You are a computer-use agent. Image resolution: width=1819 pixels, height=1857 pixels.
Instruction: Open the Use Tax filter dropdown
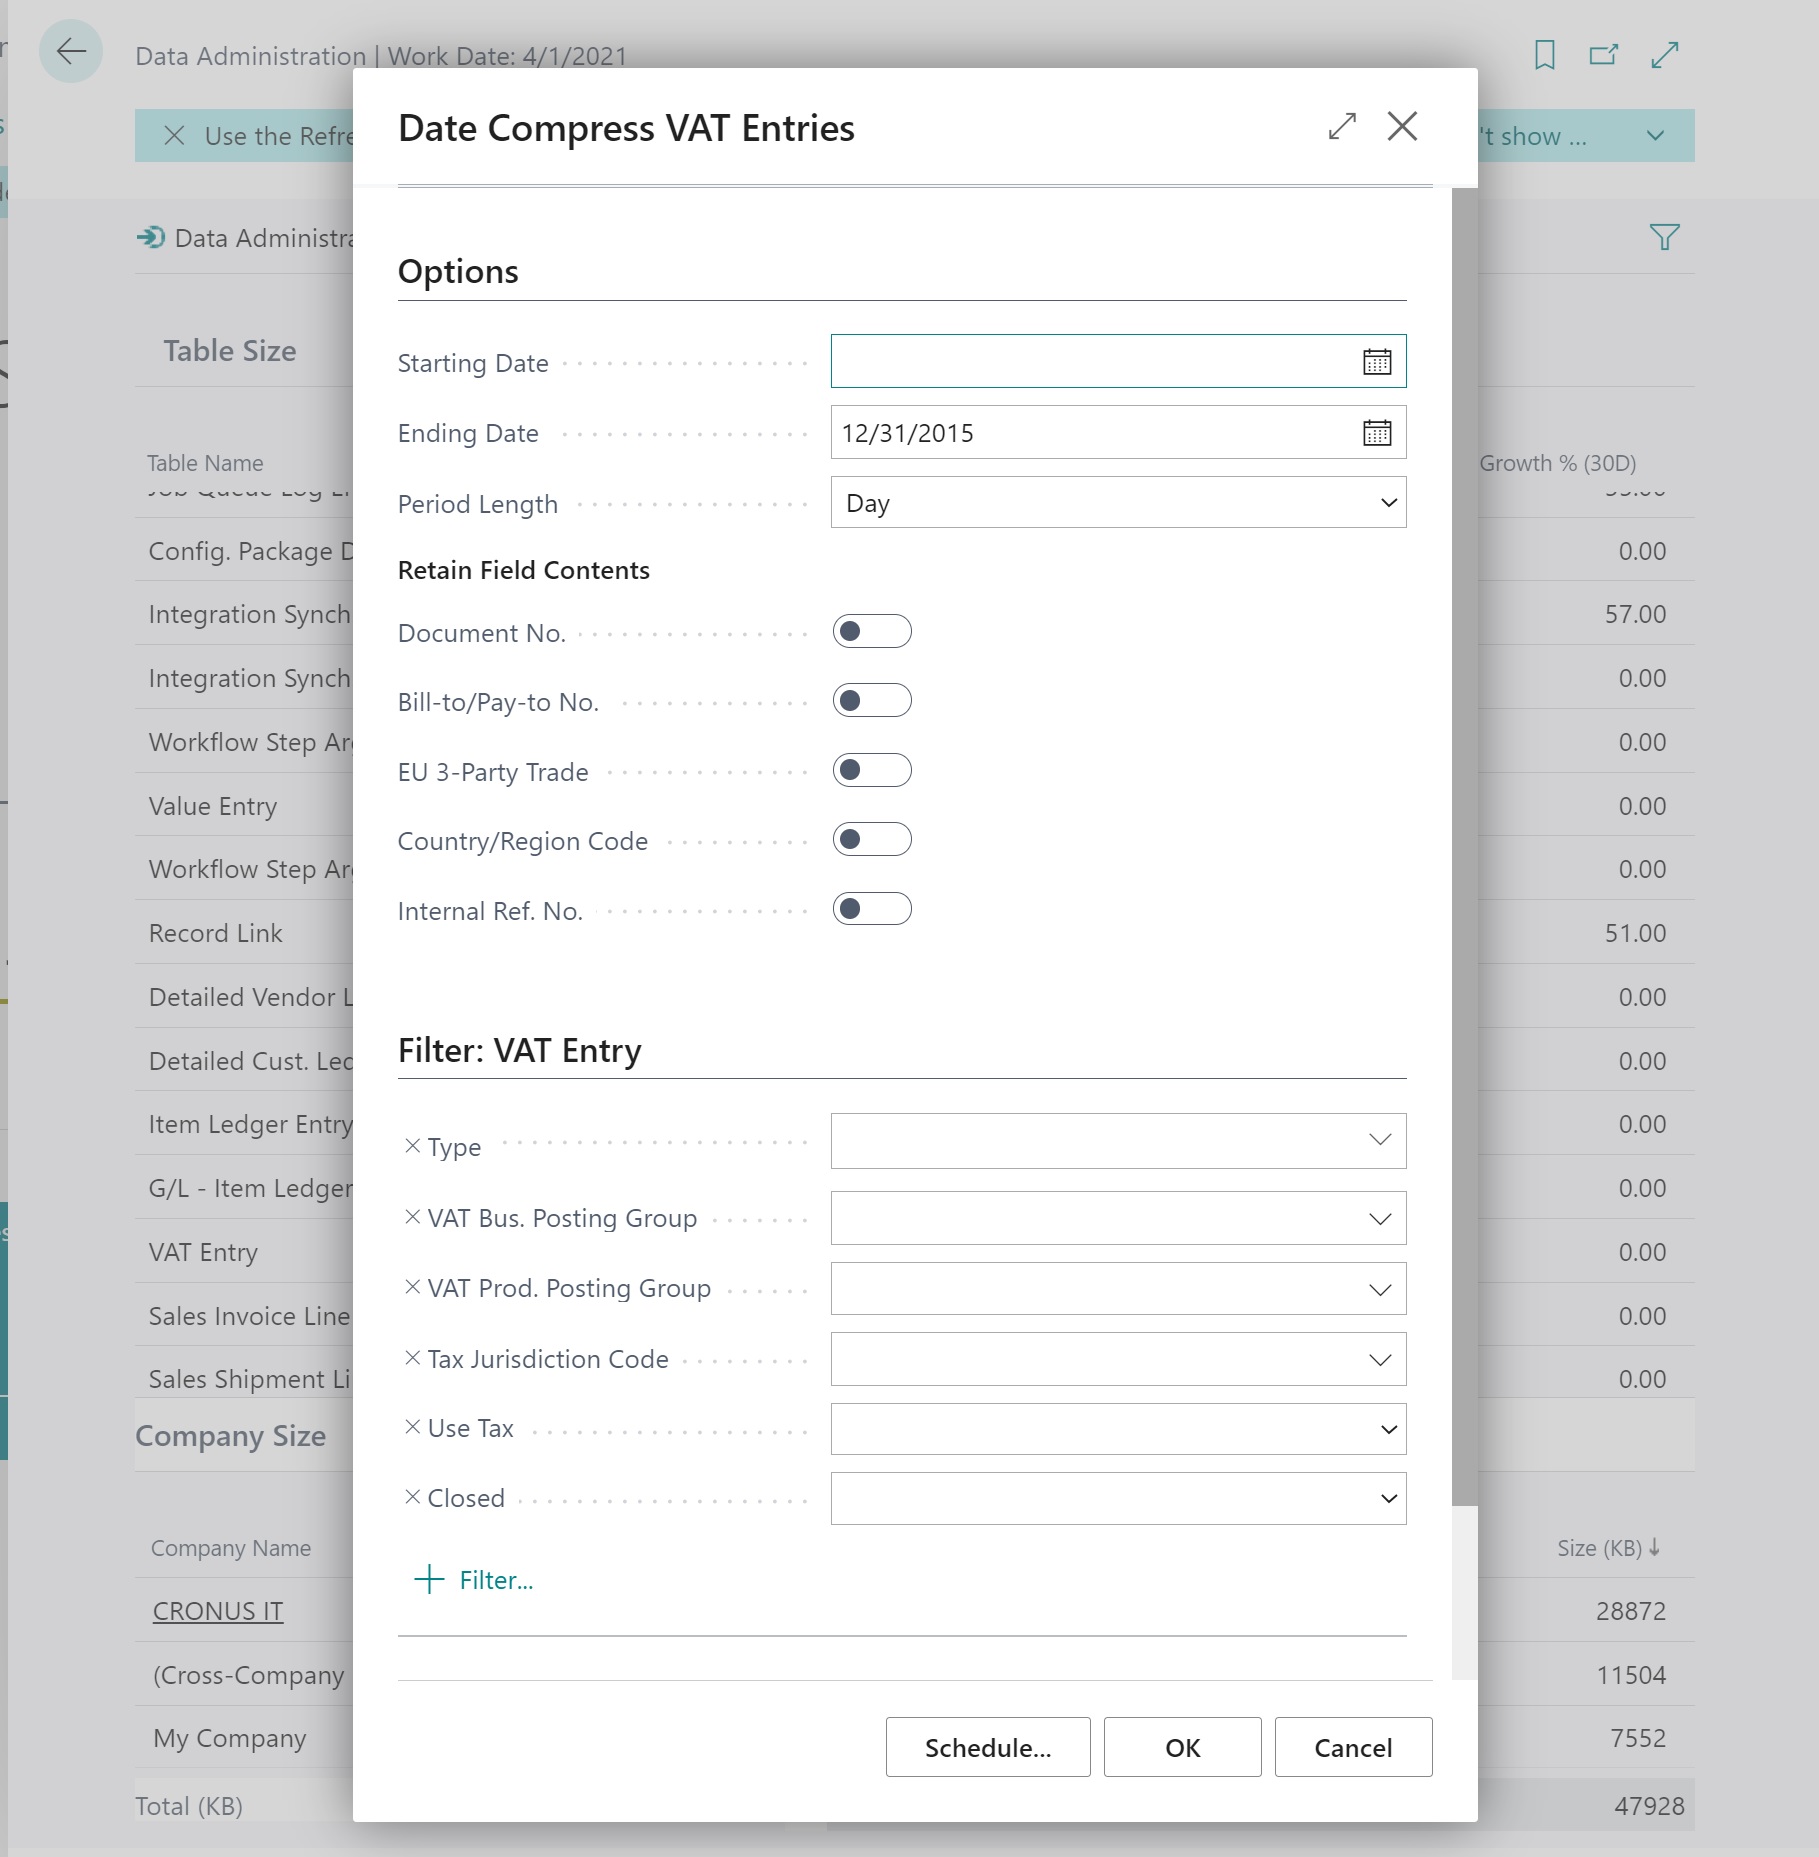point(1387,1429)
